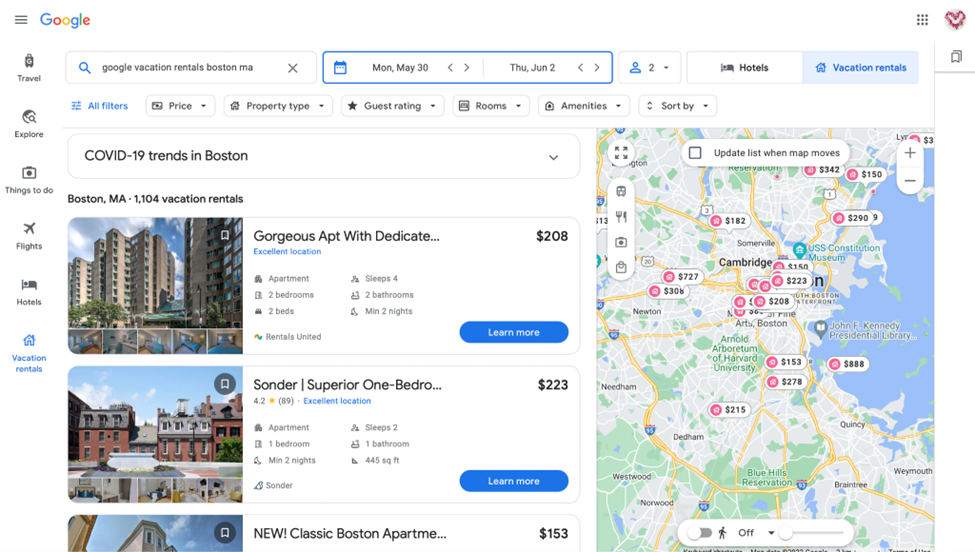Open the calendar date picker icon
The height and width of the screenshot is (552, 975).
pyautogui.click(x=340, y=67)
